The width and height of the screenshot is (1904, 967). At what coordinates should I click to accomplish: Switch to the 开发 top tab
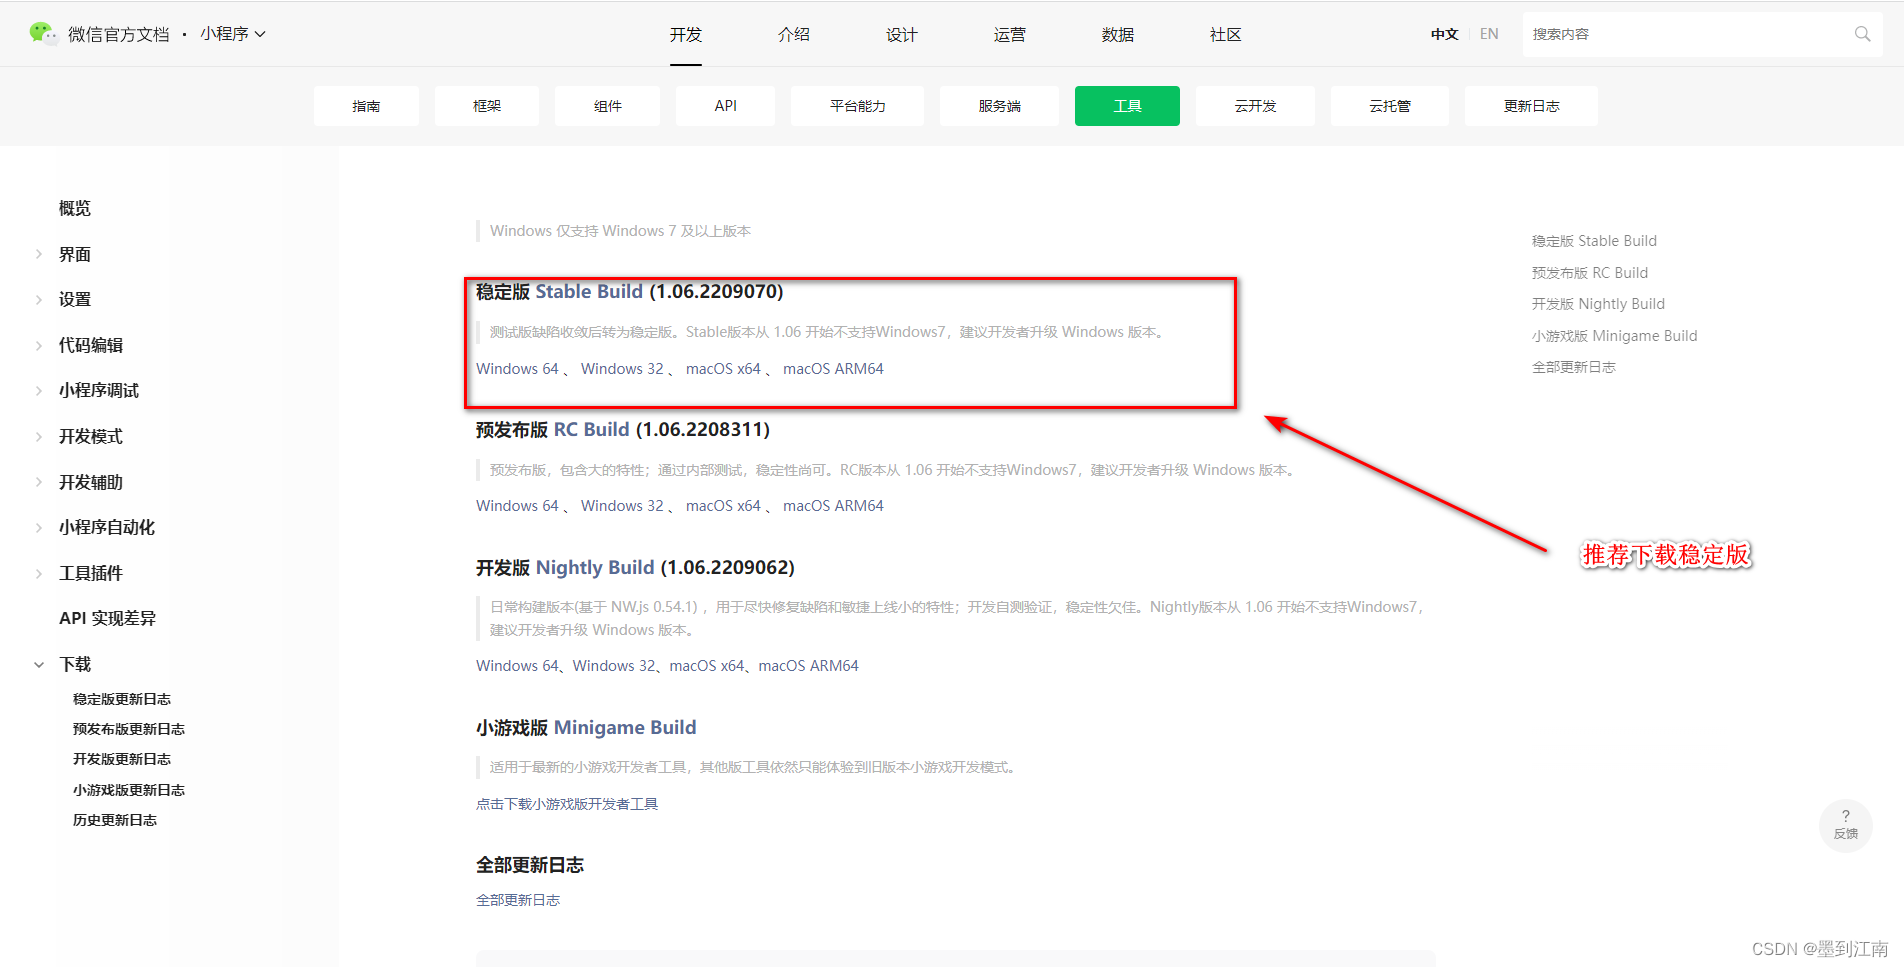[686, 34]
